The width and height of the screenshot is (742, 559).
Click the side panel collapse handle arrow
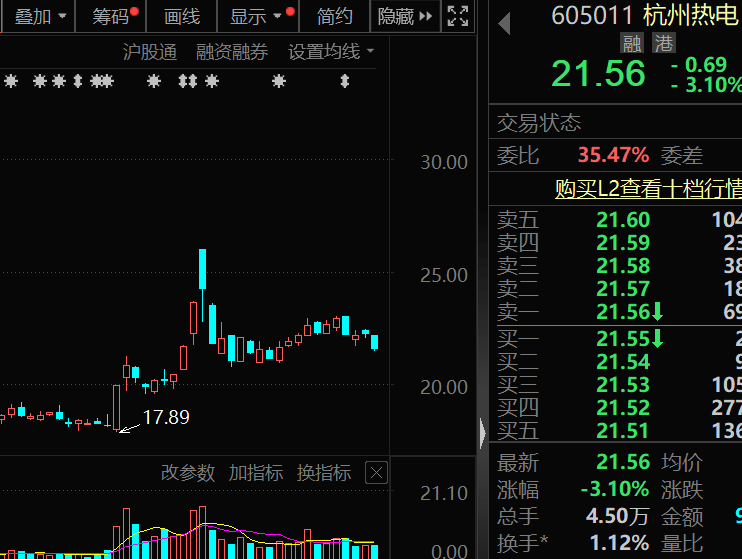pyautogui.click(x=483, y=433)
